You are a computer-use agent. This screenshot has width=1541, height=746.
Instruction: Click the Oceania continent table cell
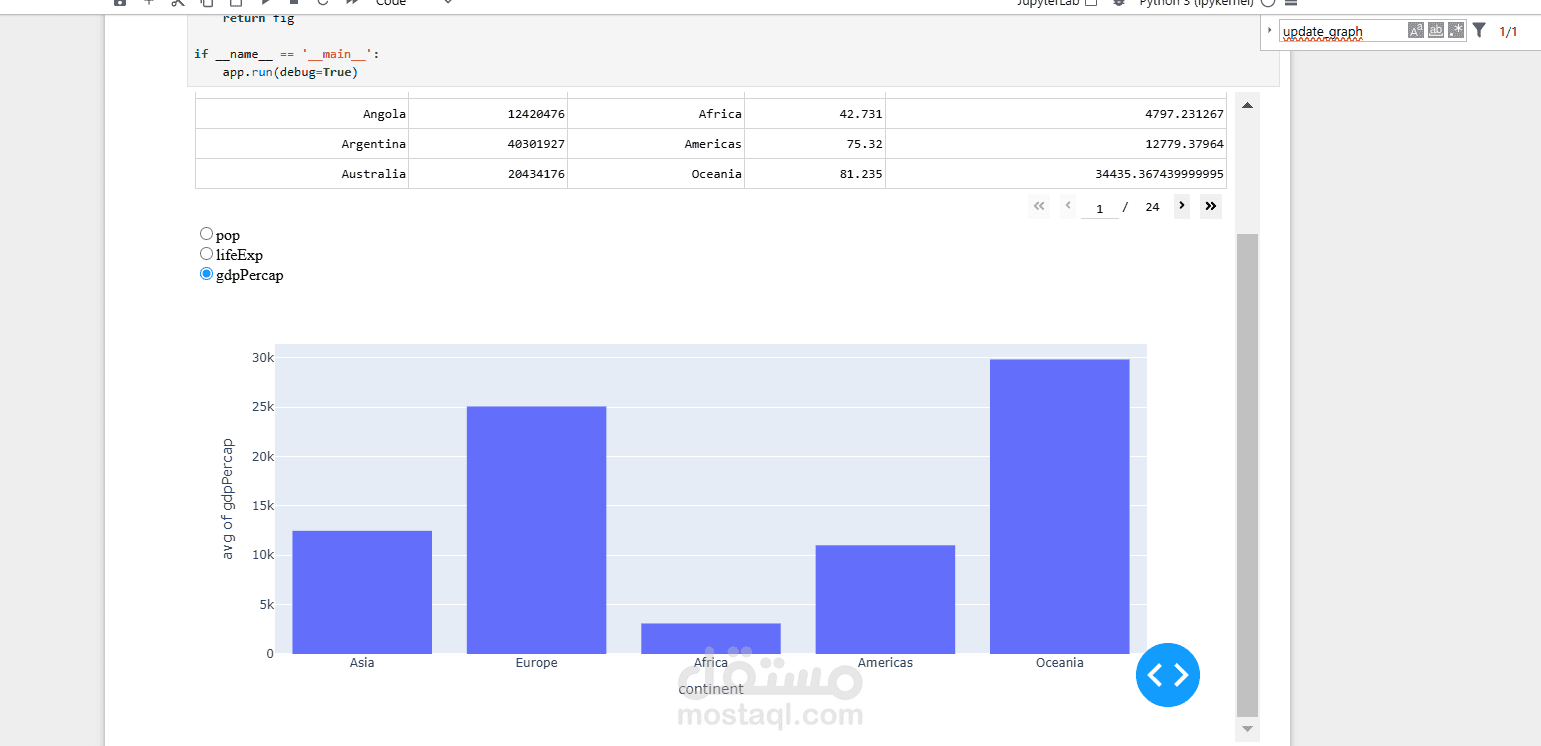[656, 174]
